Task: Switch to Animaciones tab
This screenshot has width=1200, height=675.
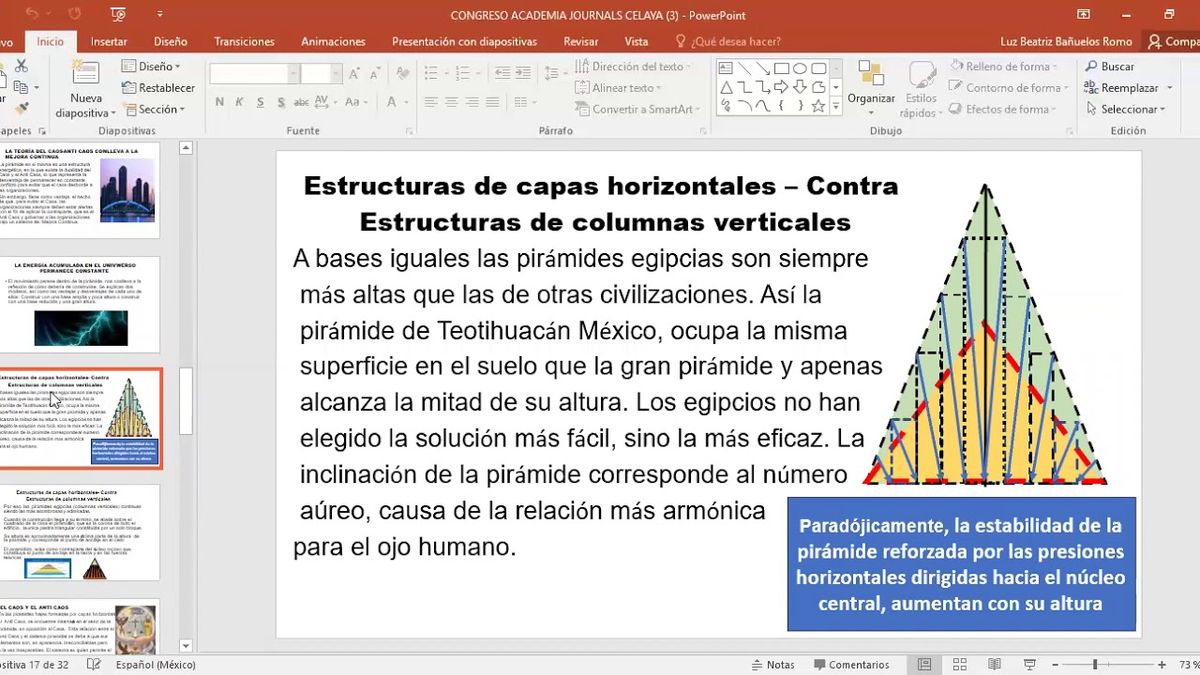Action: coord(334,41)
